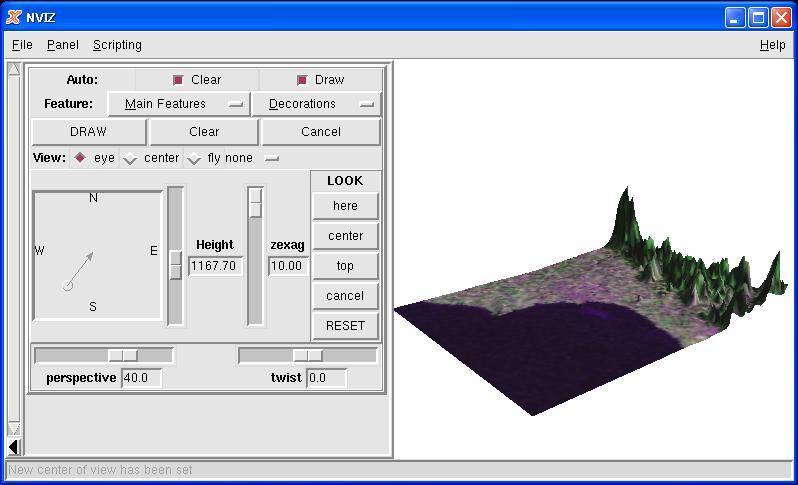Image resolution: width=798 pixels, height=485 pixels.
Task: Open the File menu
Action: click(22, 45)
